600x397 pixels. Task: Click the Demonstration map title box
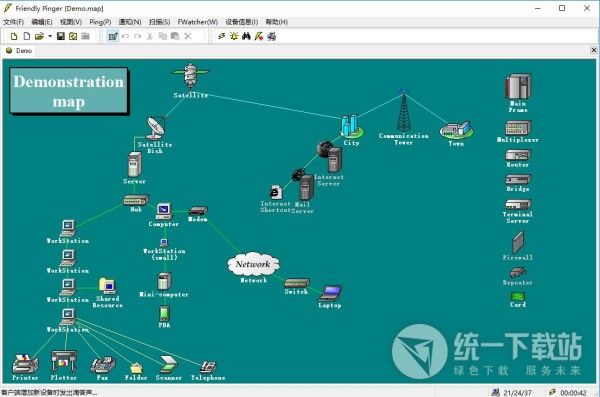[69, 91]
